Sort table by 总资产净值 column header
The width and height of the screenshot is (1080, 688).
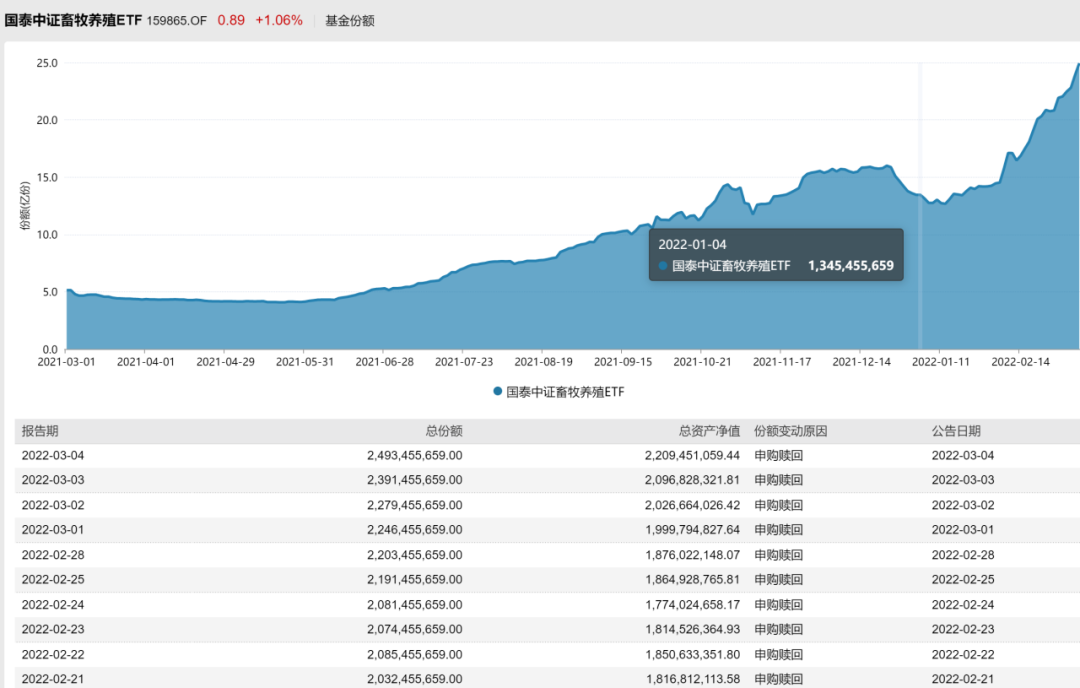[x=709, y=431]
